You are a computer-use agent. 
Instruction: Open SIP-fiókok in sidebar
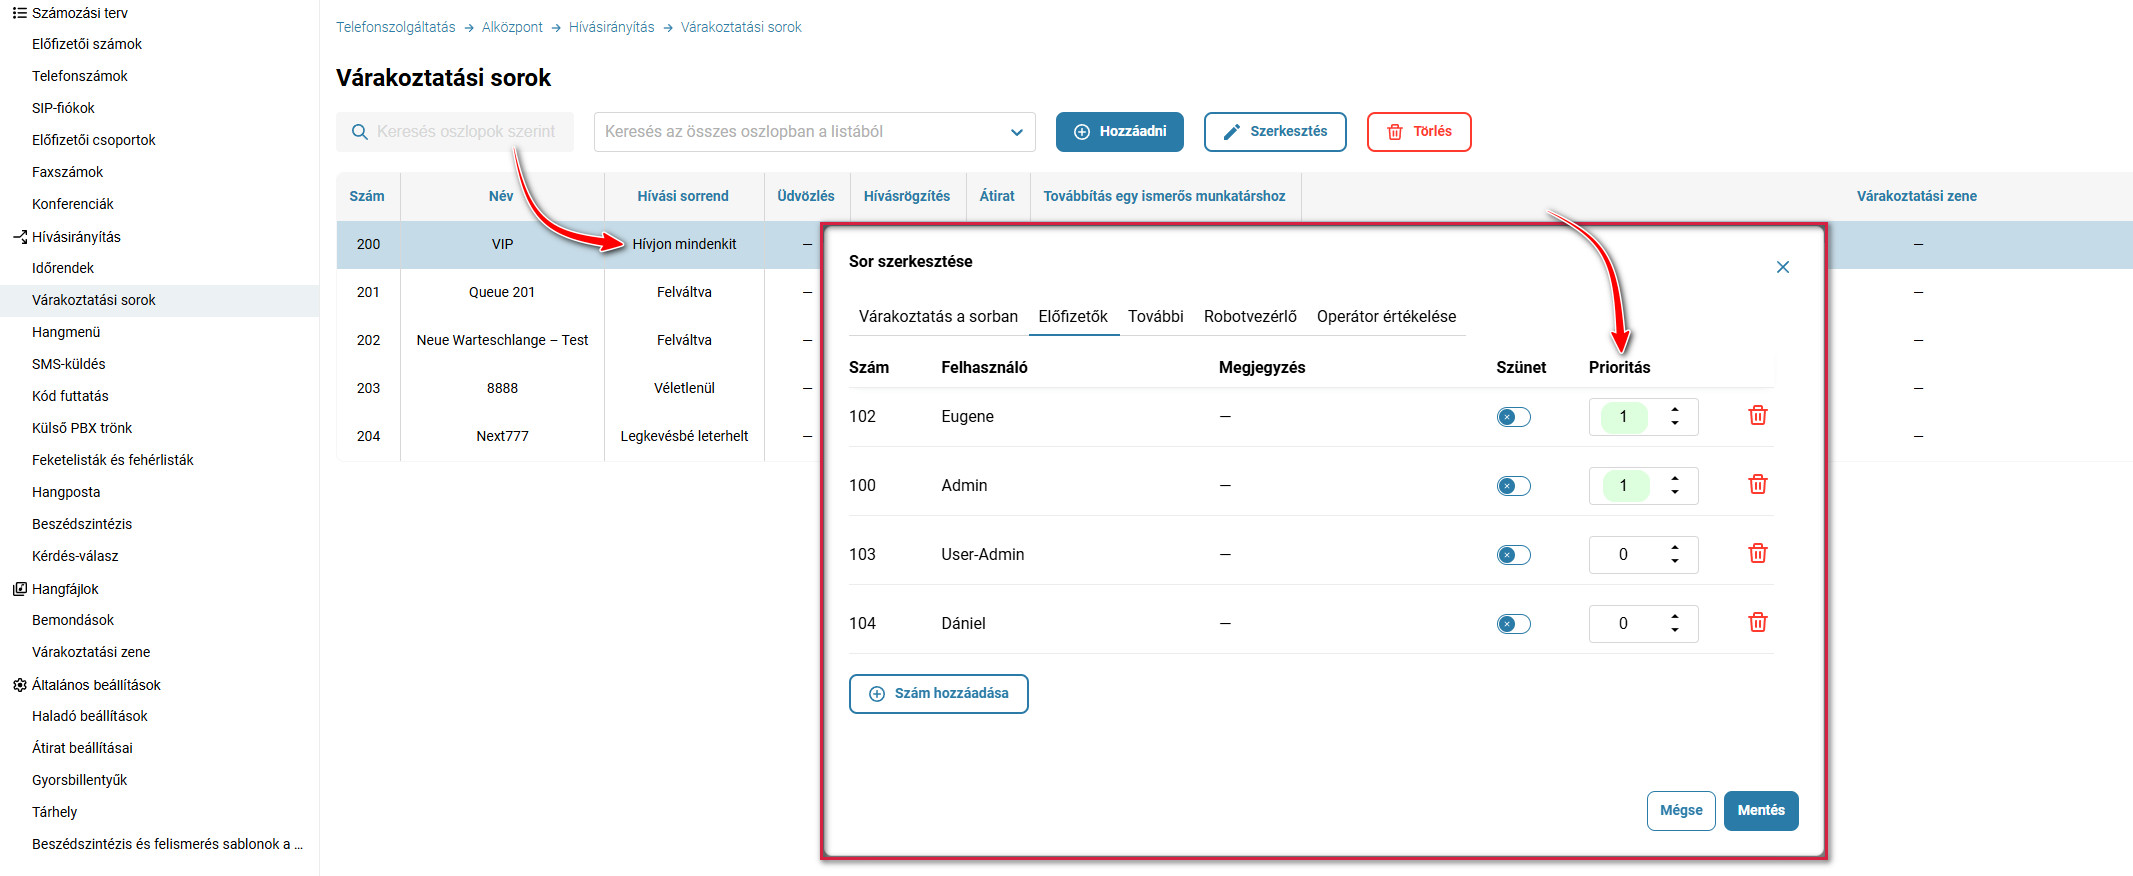[63, 108]
